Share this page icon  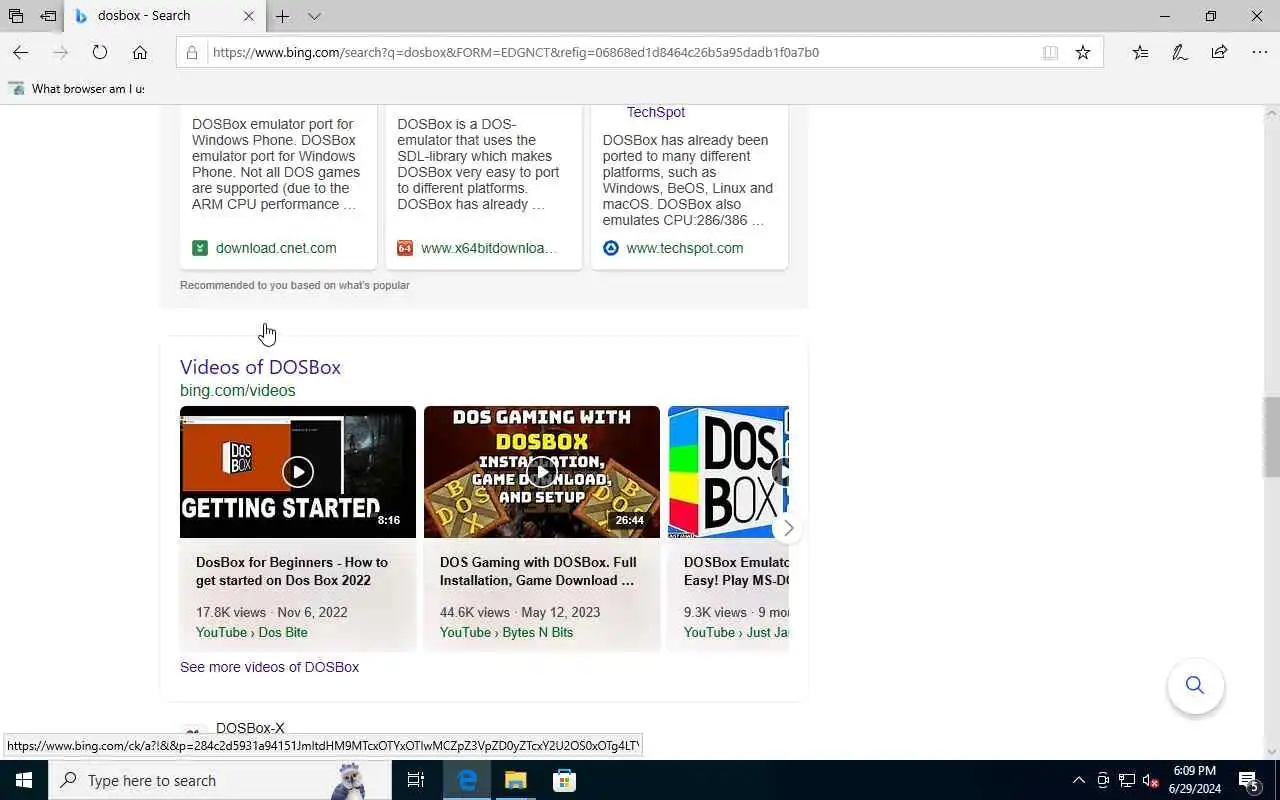click(1219, 52)
